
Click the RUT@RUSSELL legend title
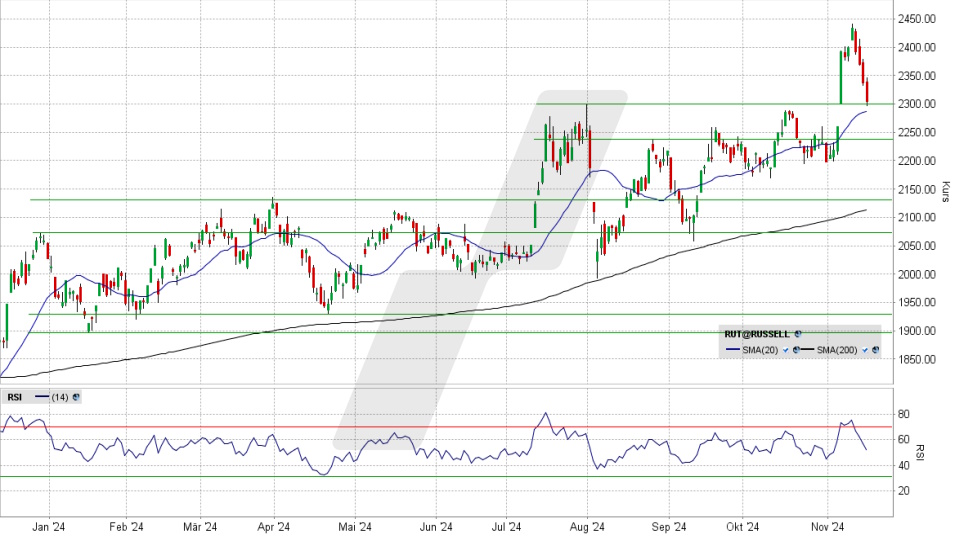(757, 334)
